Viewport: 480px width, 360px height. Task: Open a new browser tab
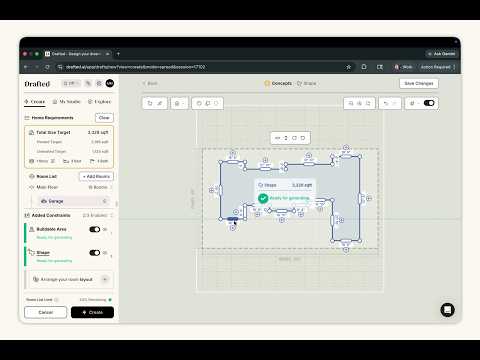pos(118,54)
